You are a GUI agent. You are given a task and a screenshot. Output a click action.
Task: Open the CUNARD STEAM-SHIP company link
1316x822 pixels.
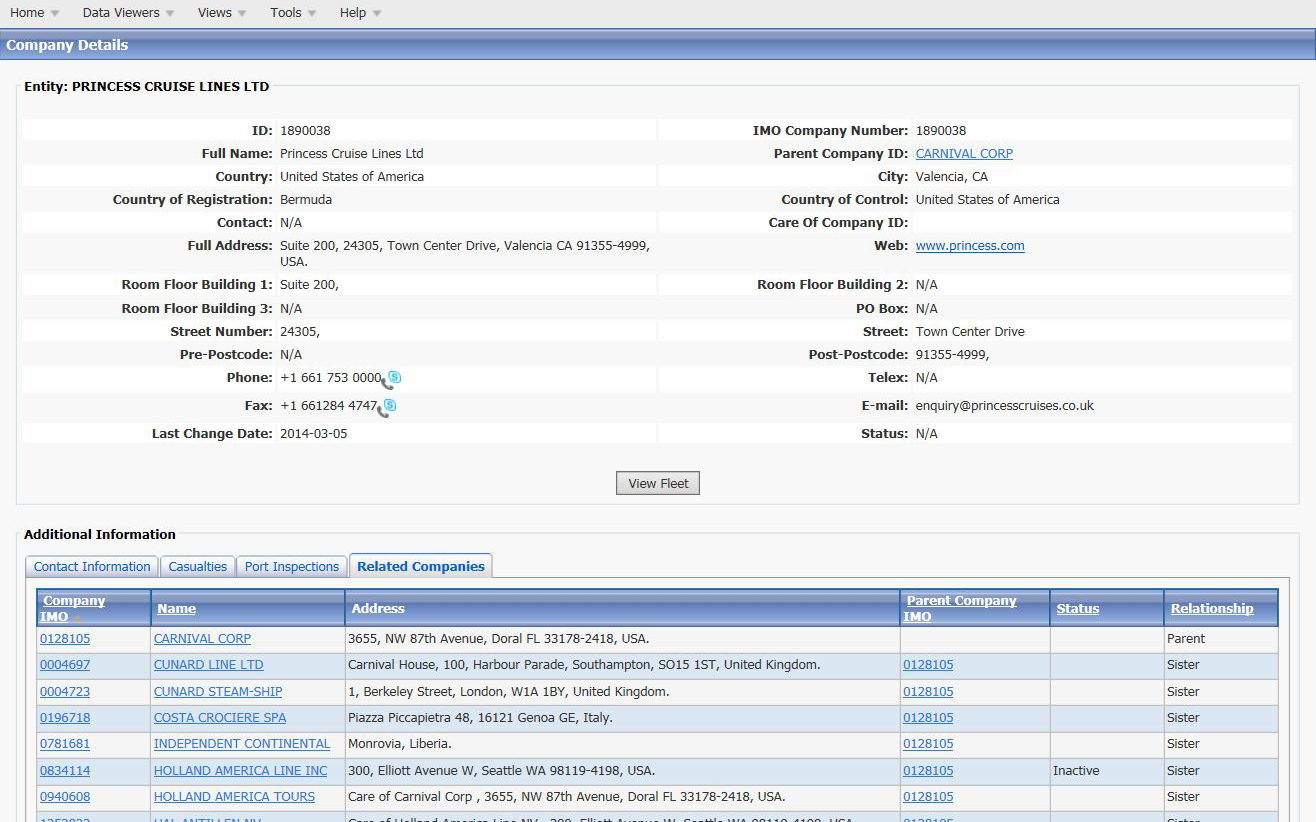coord(218,692)
